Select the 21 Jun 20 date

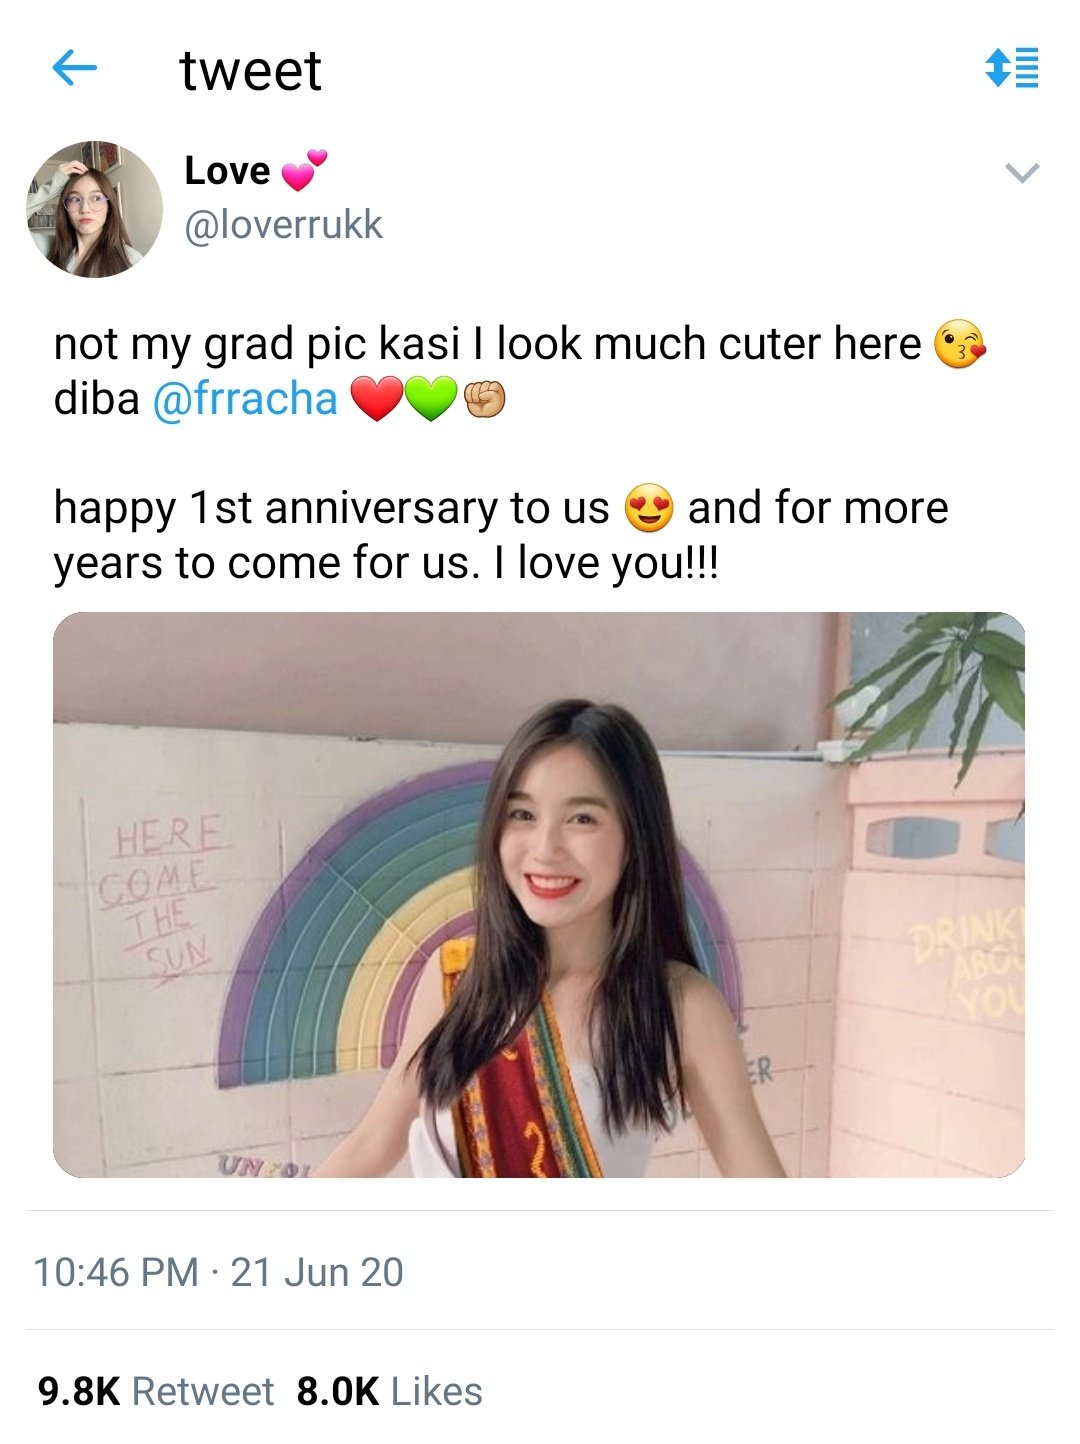(x=317, y=1272)
